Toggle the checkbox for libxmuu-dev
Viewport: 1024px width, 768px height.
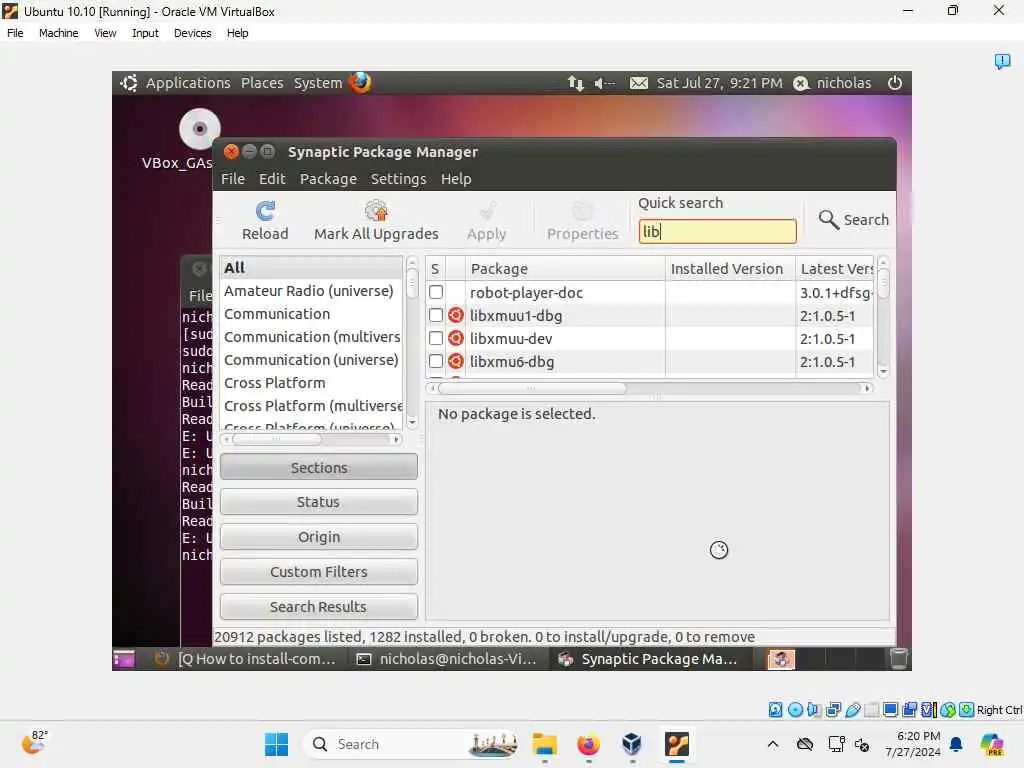436,338
